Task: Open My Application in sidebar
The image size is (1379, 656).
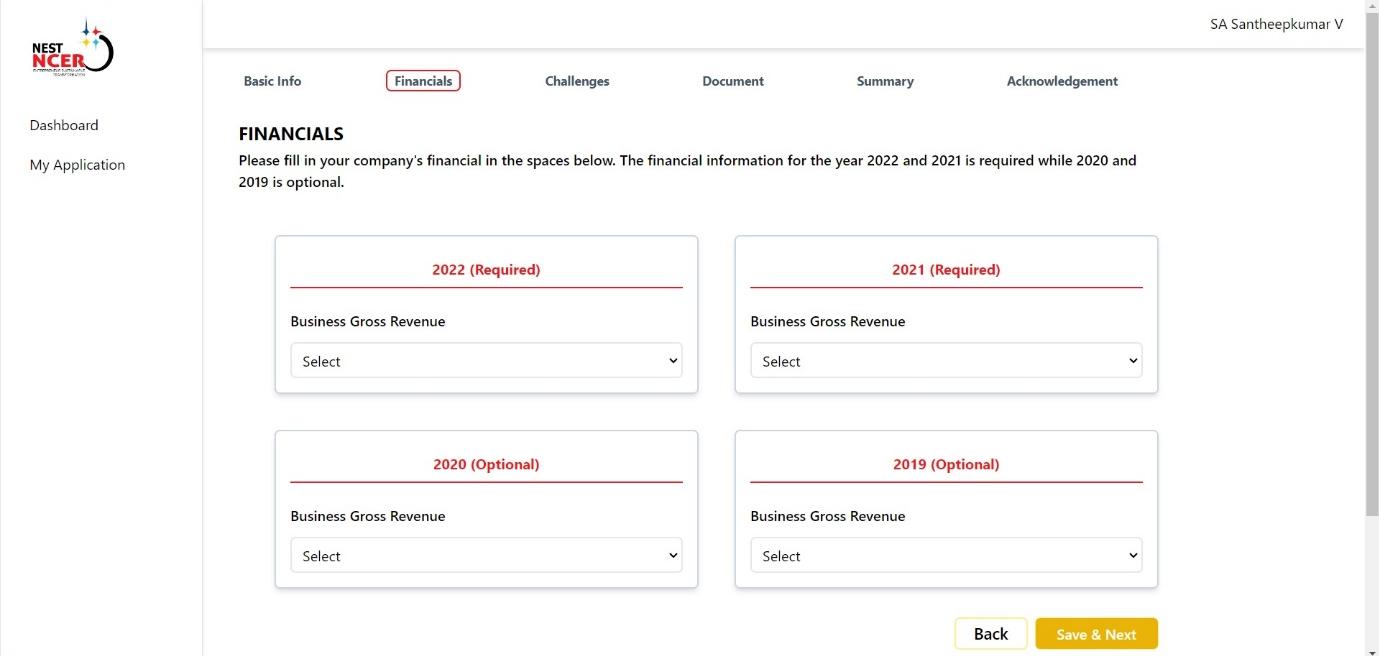Action: coord(77,165)
